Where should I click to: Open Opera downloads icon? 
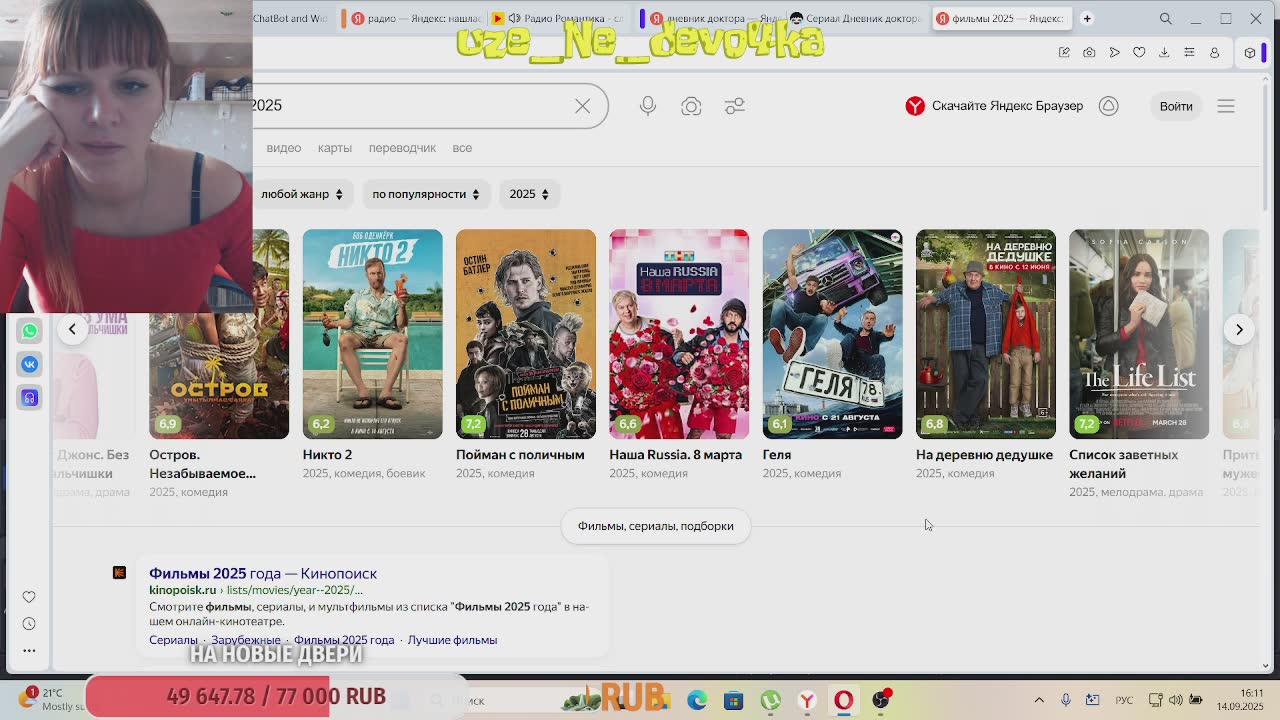click(1164, 52)
